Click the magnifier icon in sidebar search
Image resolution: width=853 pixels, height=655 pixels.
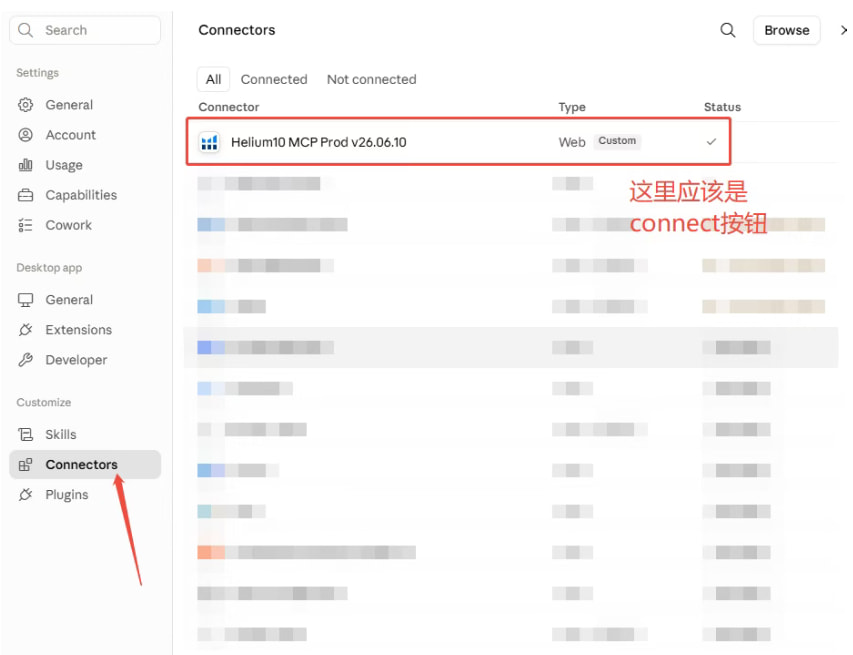point(26,30)
